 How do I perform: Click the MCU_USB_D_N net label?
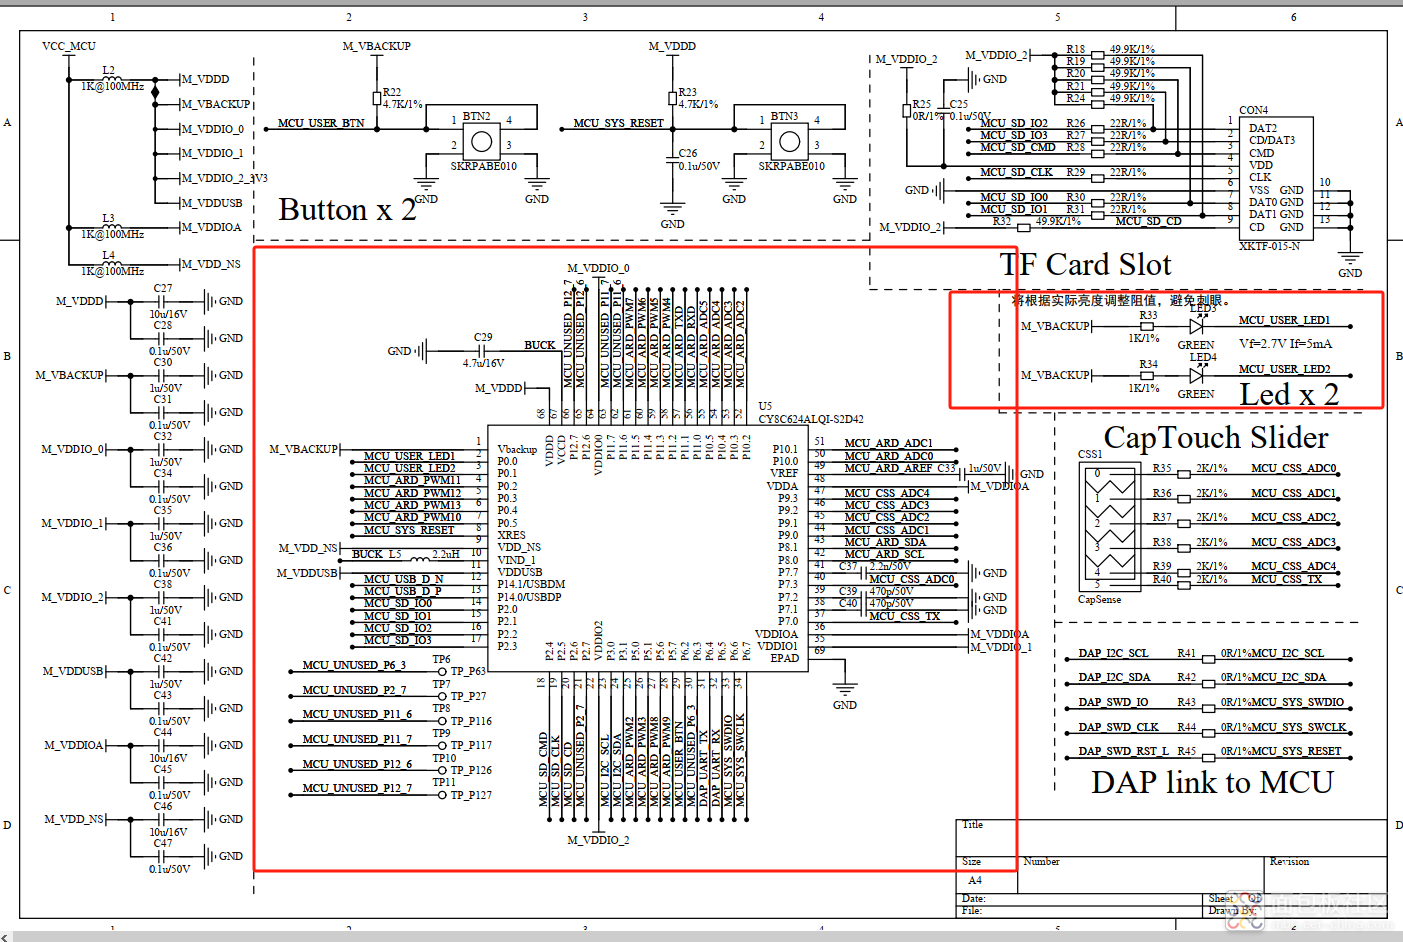[x=403, y=579]
